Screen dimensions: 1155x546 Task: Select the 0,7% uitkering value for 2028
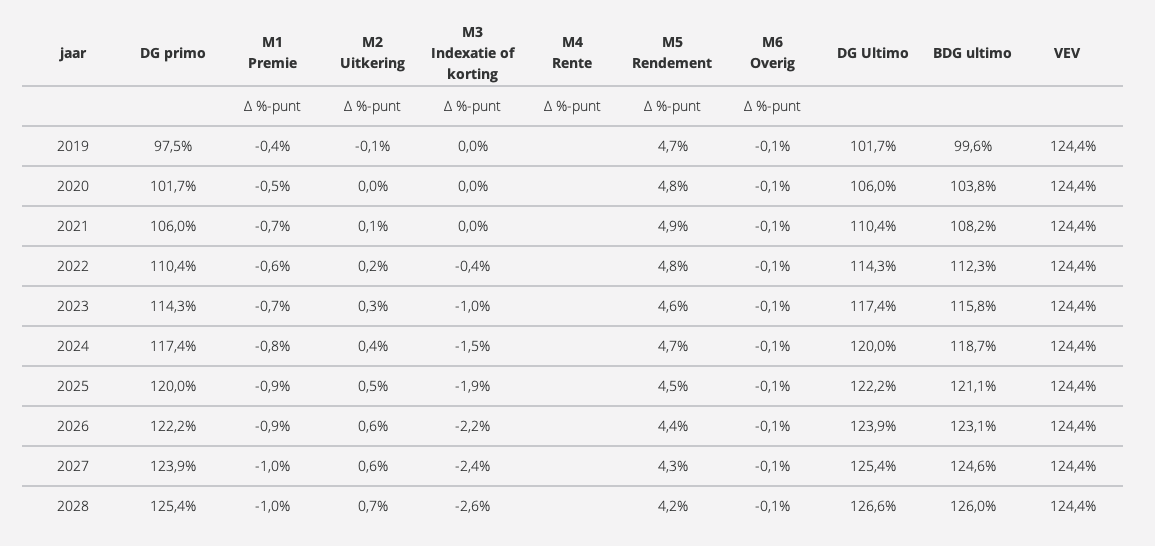[x=373, y=506]
